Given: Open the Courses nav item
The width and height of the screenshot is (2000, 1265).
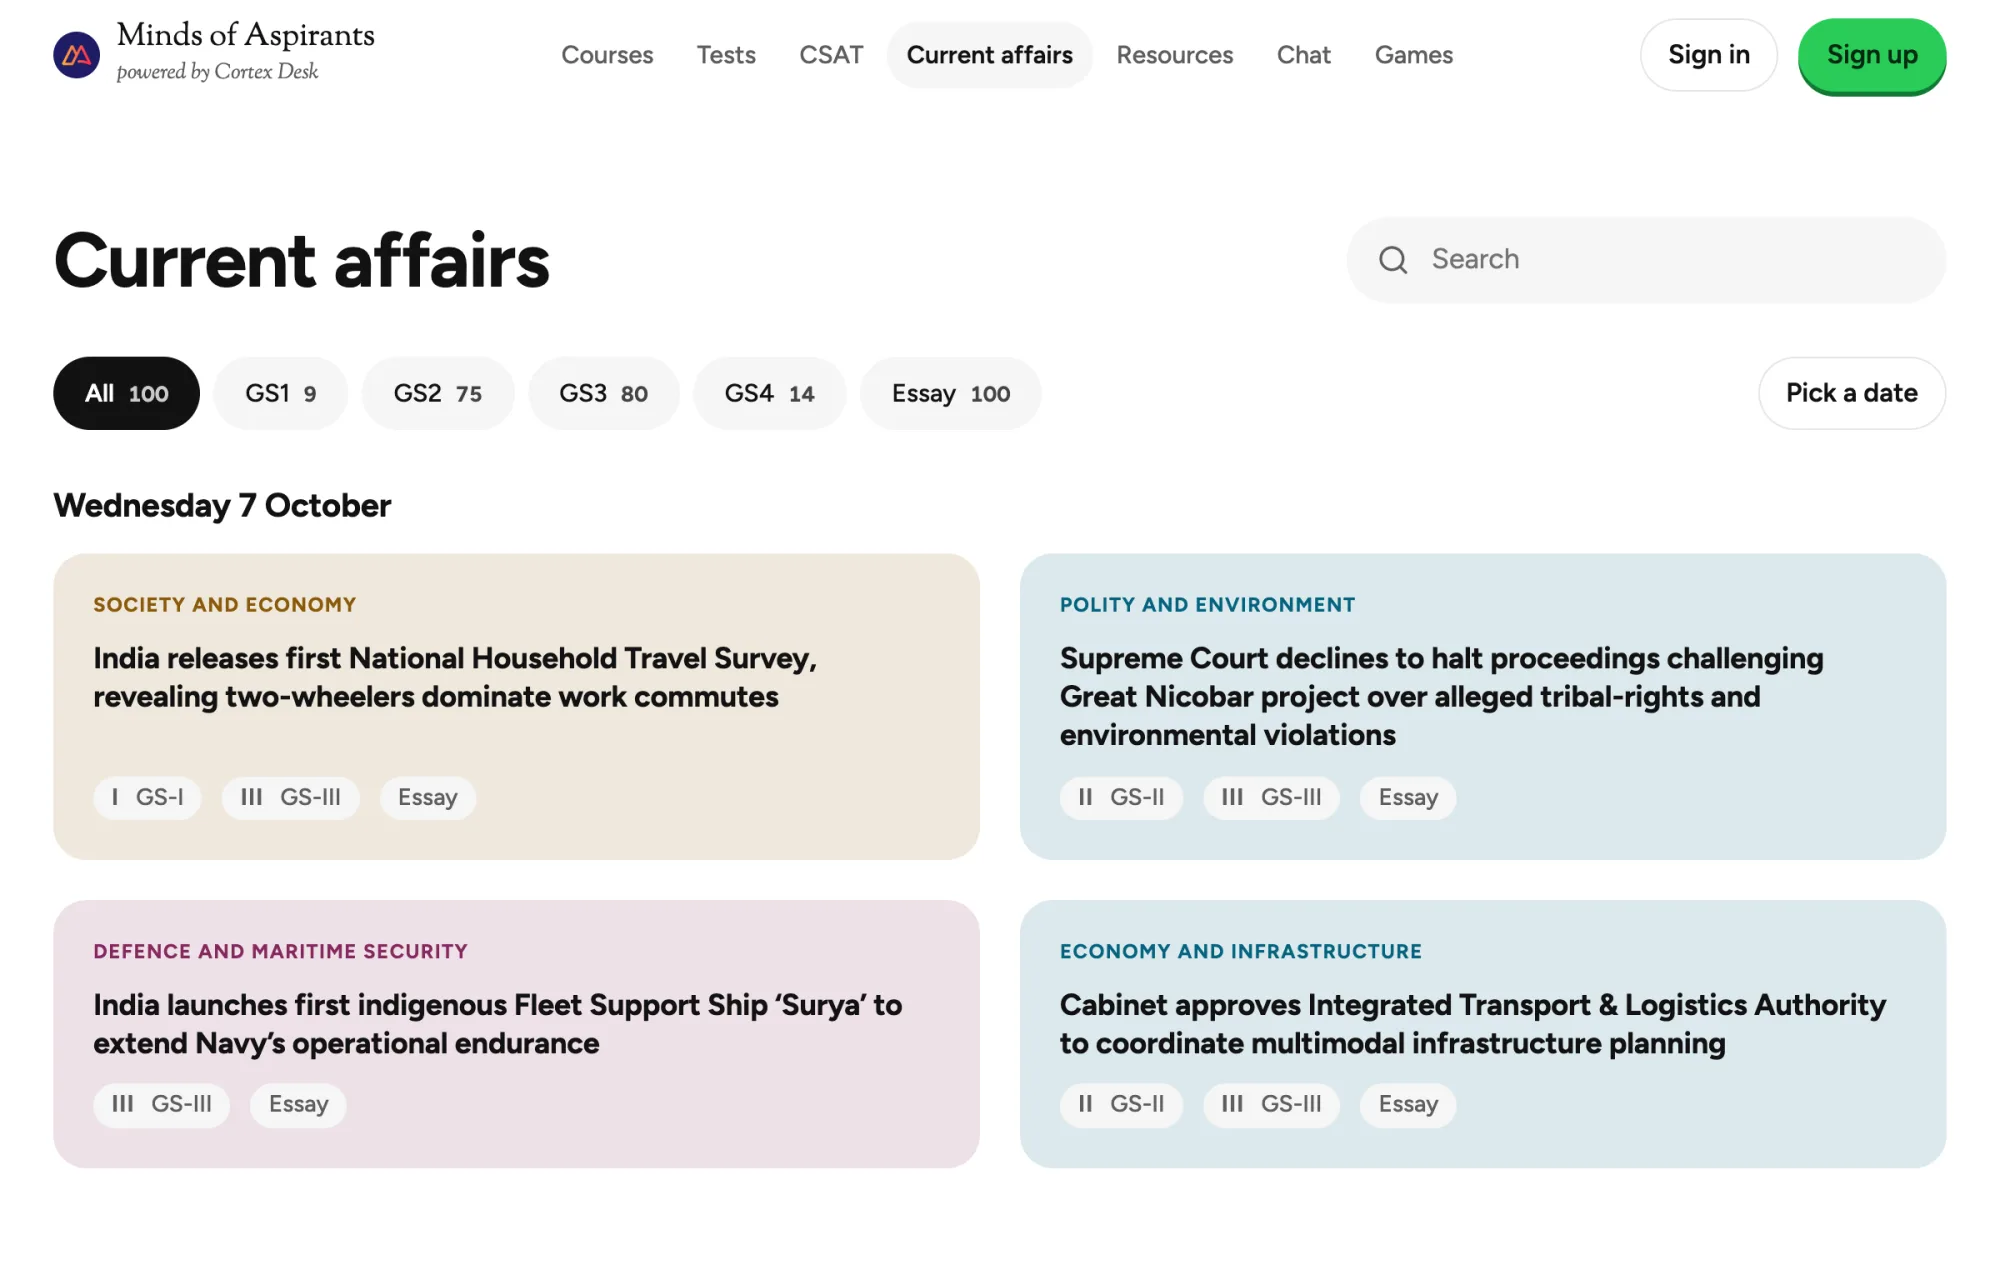Looking at the screenshot, I should [607, 55].
